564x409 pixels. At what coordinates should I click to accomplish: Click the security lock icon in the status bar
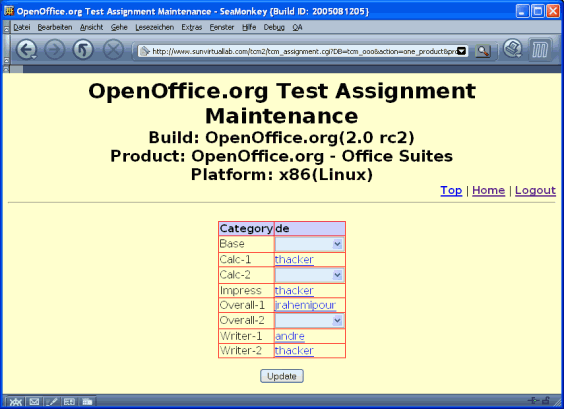point(546,400)
